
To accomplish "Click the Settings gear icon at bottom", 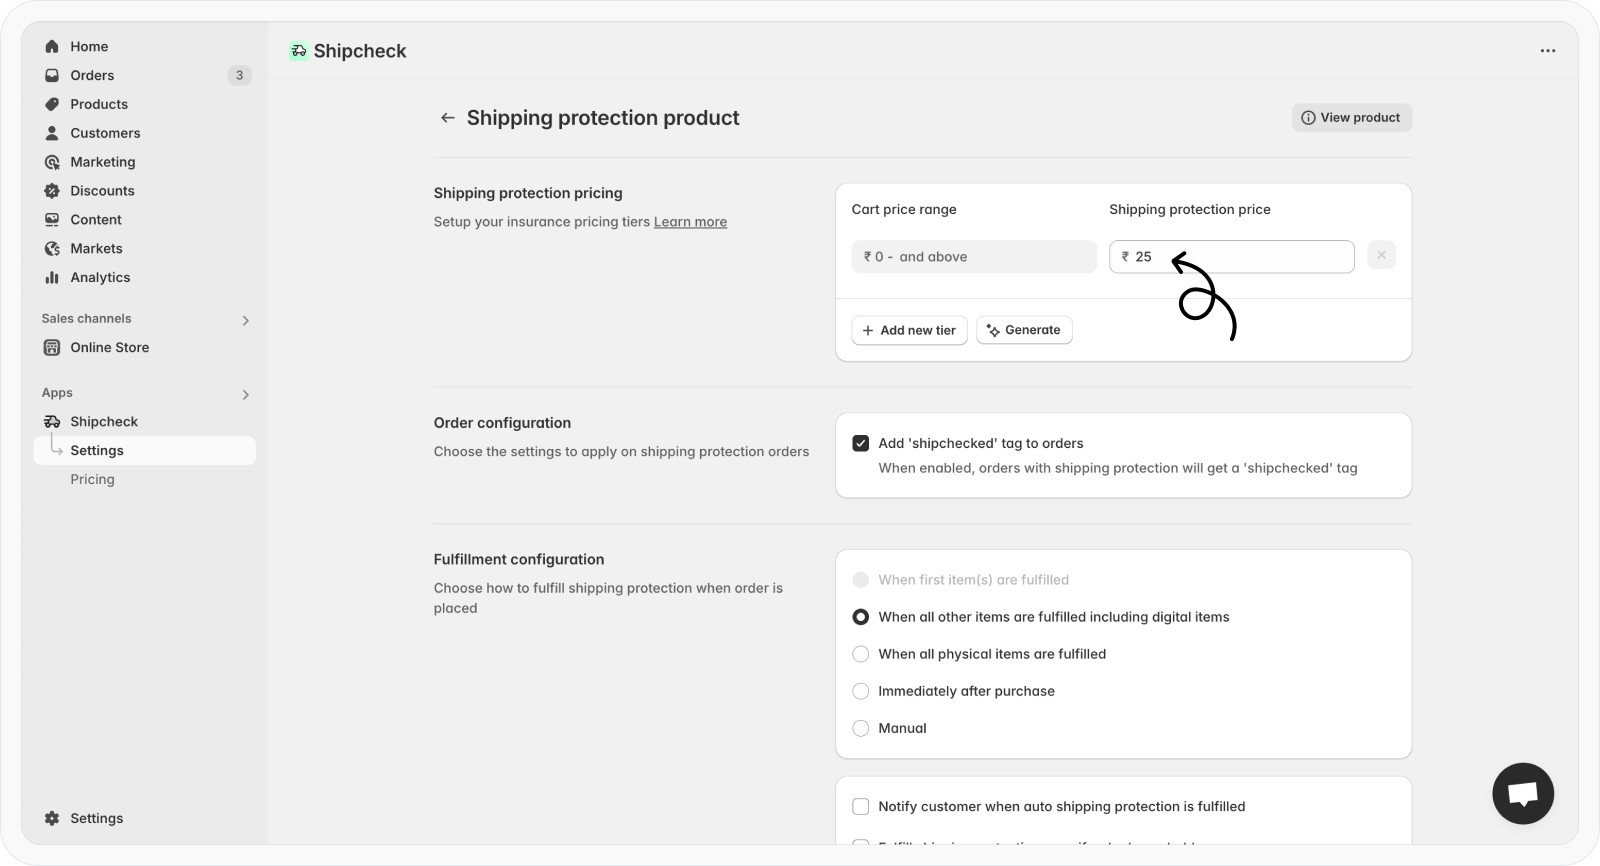I will (x=52, y=818).
